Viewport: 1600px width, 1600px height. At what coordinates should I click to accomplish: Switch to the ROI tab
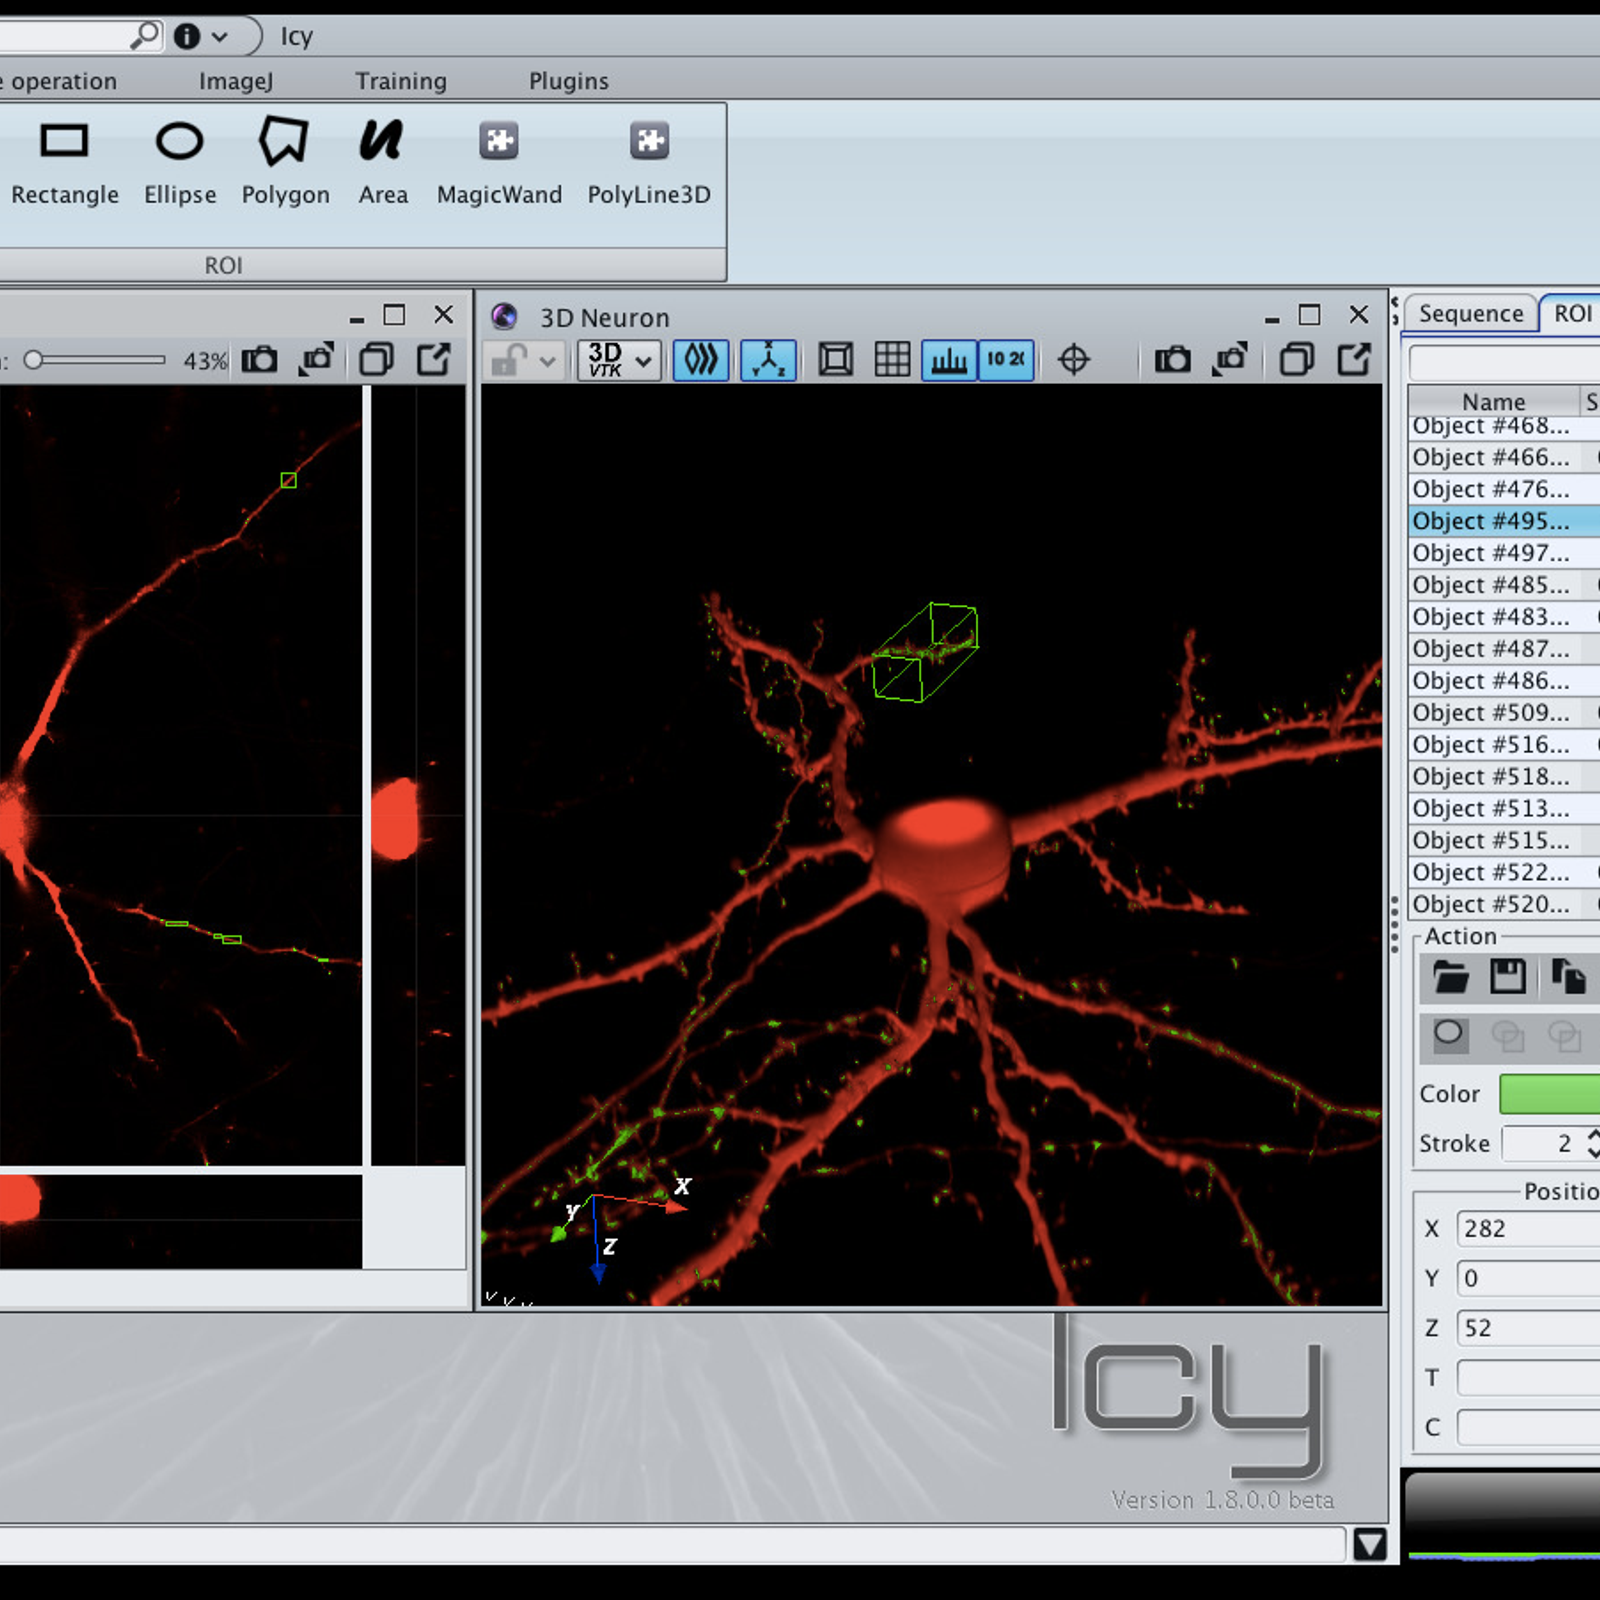point(1572,313)
